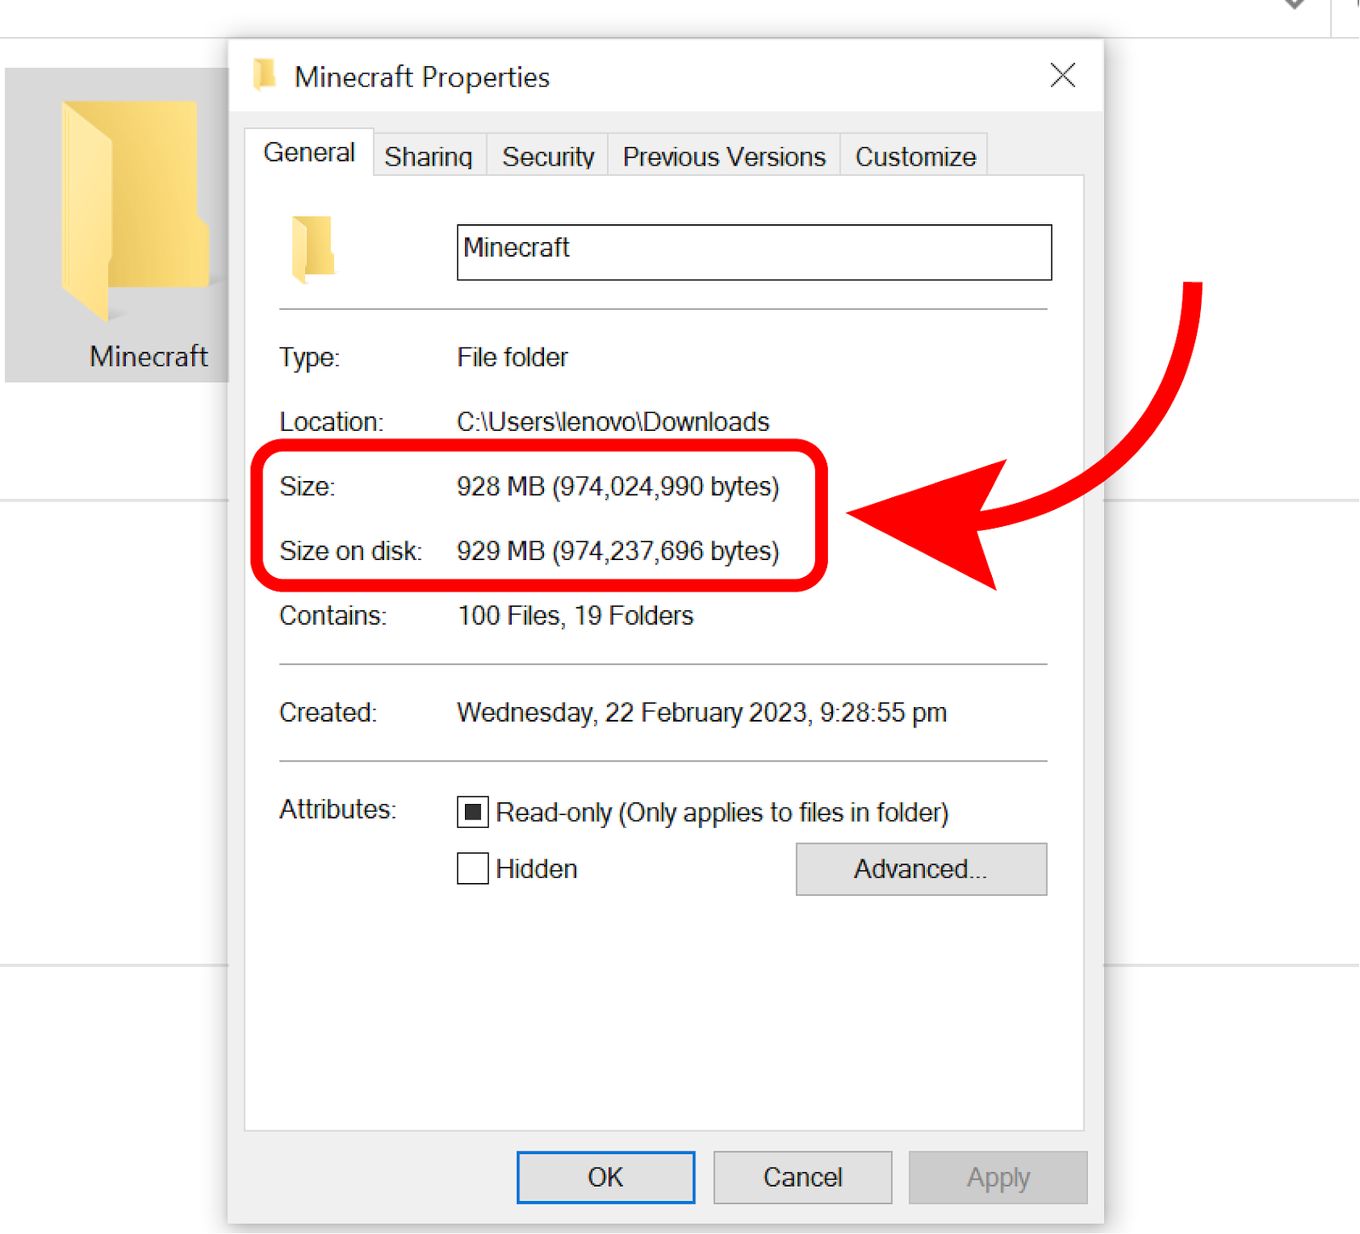
Task: Click the folder icon in Properties title bar
Action: coord(265,76)
